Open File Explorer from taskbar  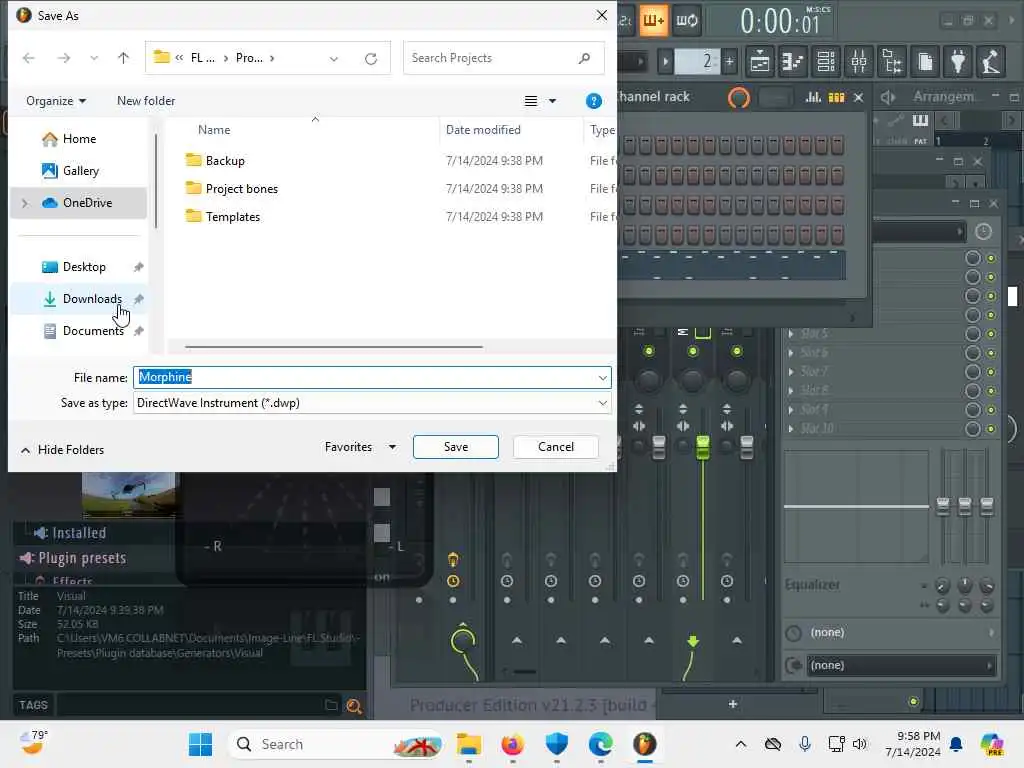tap(469, 744)
